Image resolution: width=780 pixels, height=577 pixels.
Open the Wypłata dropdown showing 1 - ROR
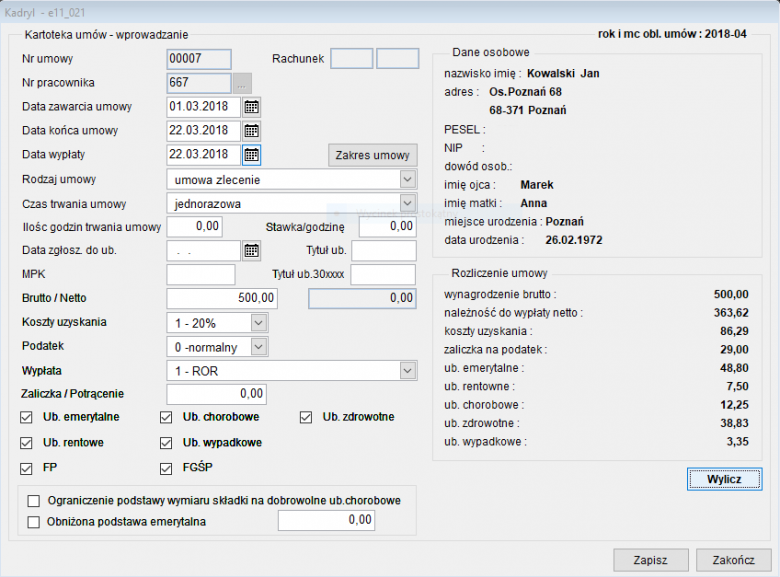point(407,371)
